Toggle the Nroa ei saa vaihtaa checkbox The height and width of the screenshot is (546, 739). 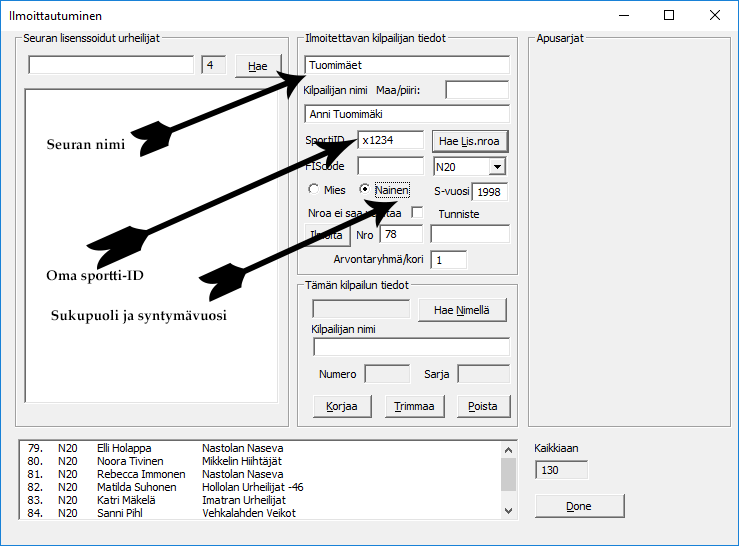coord(417,213)
